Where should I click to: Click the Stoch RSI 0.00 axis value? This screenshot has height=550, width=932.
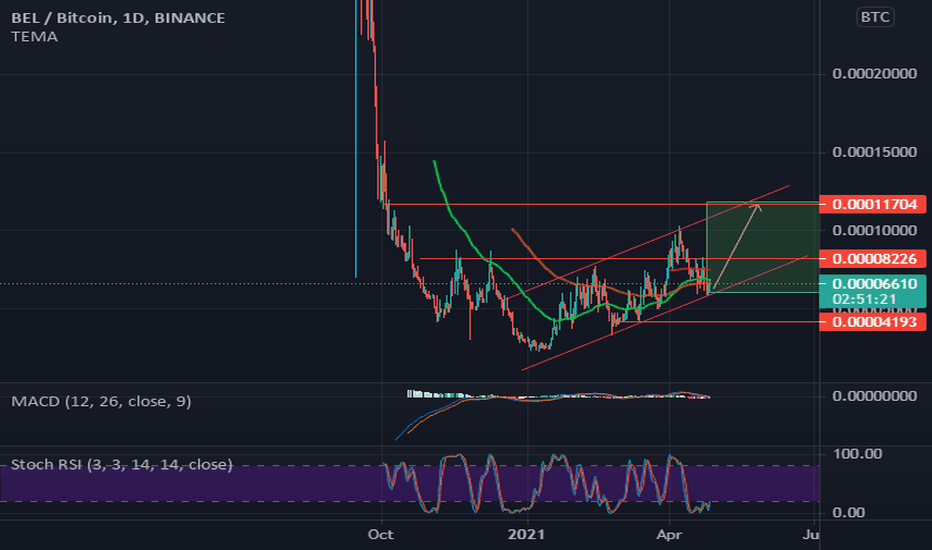point(849,513)
